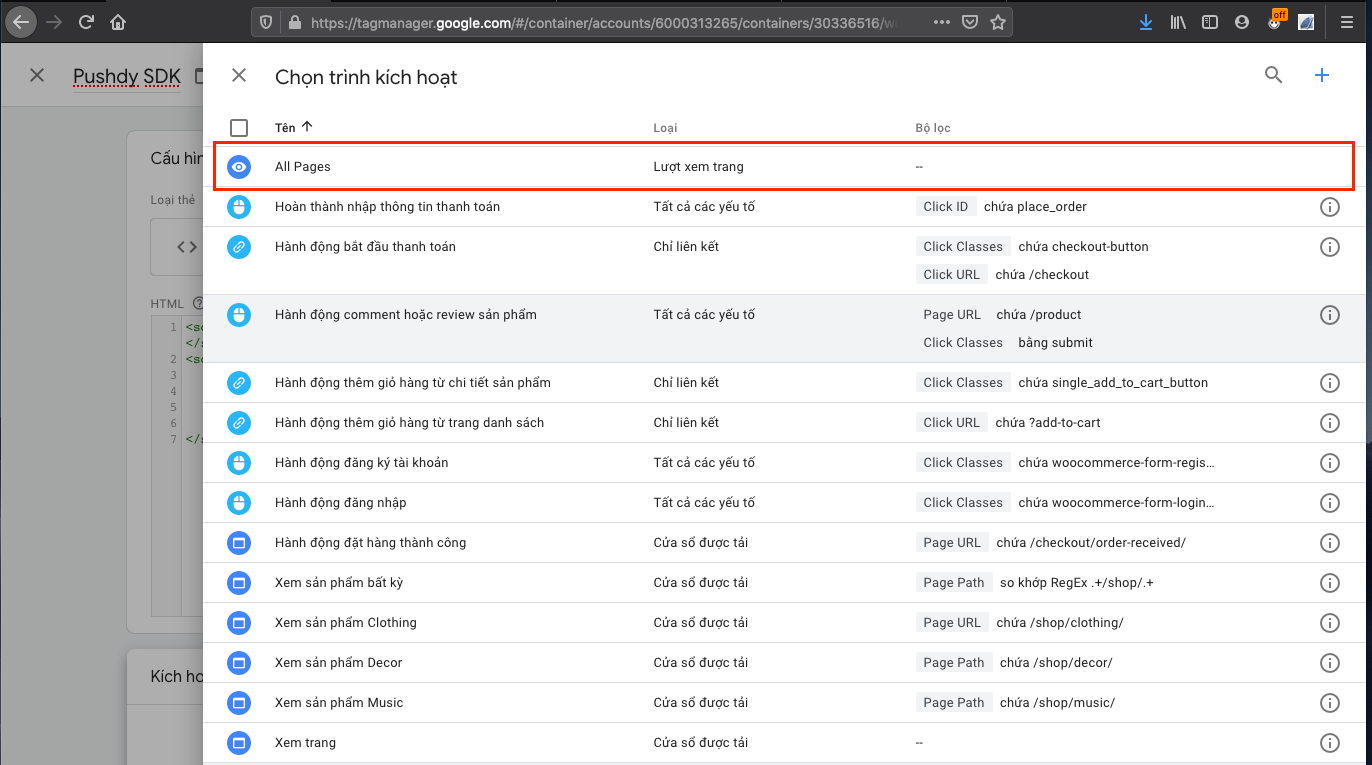Reload the page with refresh button
Viewport: 1372px width, 765px height.
coord(86,22)
